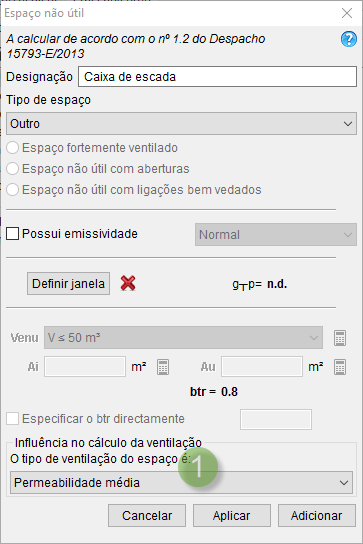Choose Espaço não útil com ligações bem vedados
Viewport: 363px width, 544px height.
[x=12, y=190]
